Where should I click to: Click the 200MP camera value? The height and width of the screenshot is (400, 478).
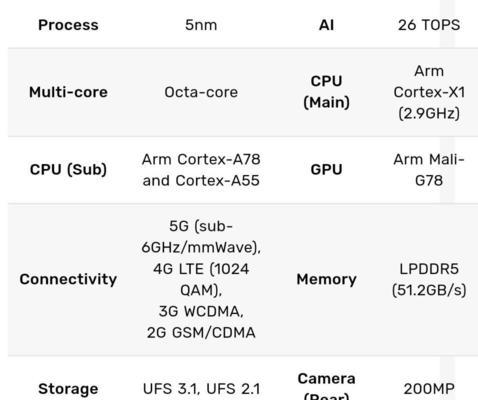point(429,389)
